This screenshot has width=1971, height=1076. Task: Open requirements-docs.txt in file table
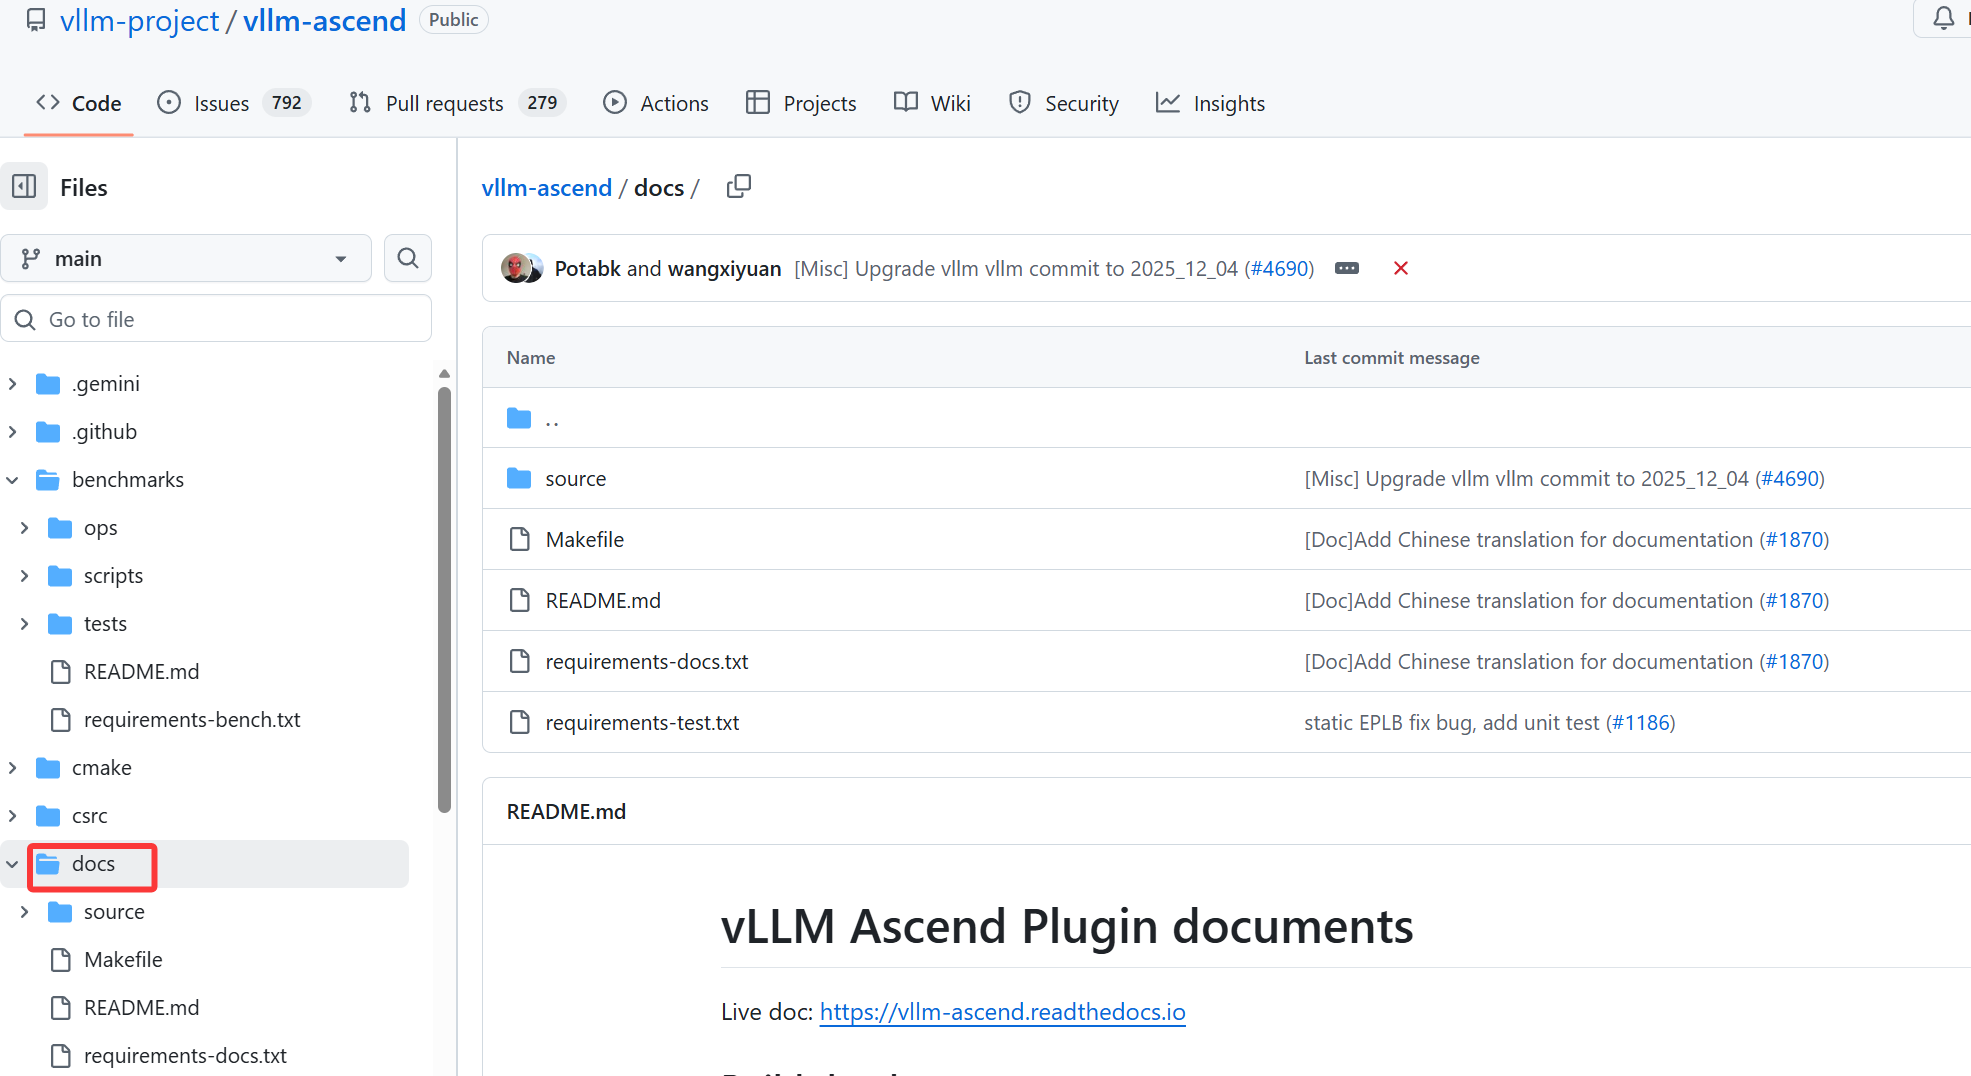[646, 662]
